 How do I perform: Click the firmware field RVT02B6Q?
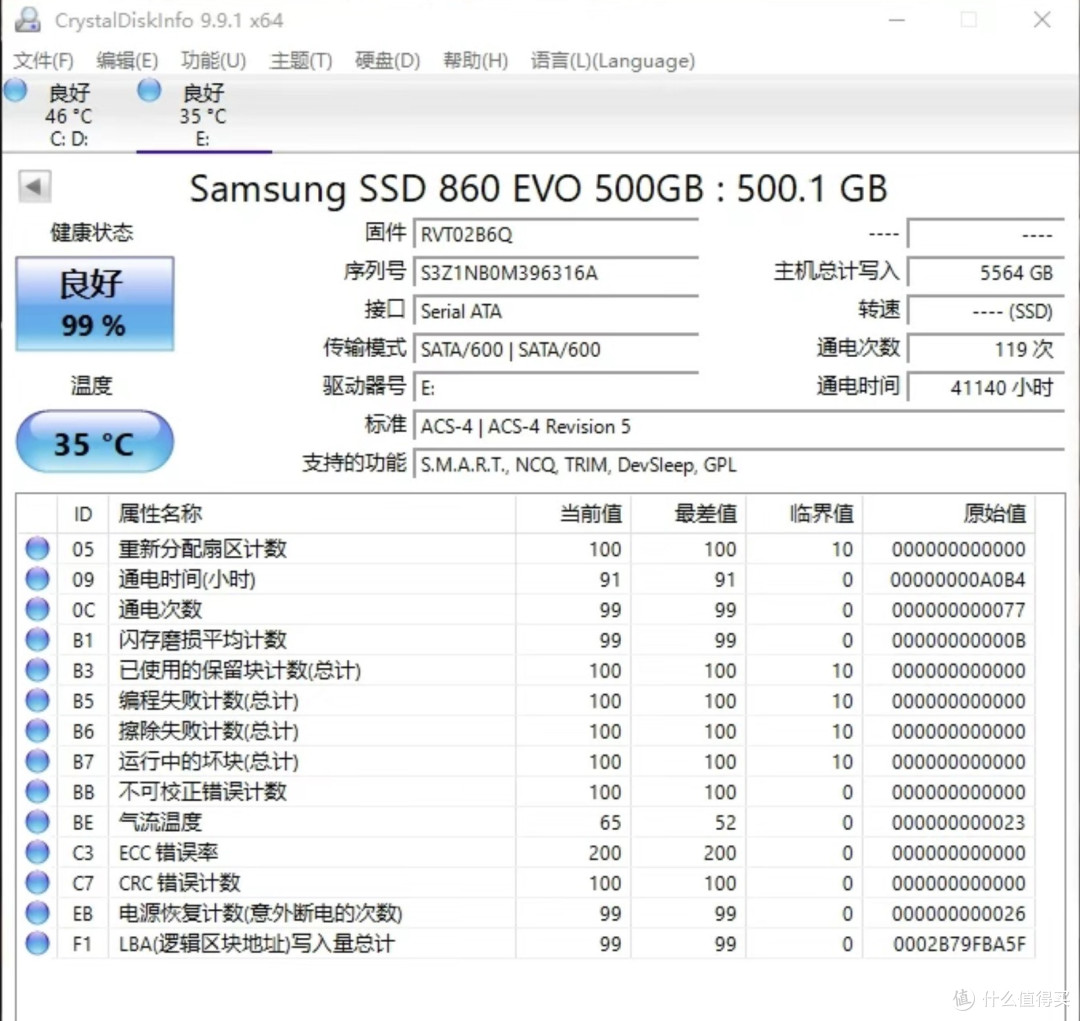point(556,234)
